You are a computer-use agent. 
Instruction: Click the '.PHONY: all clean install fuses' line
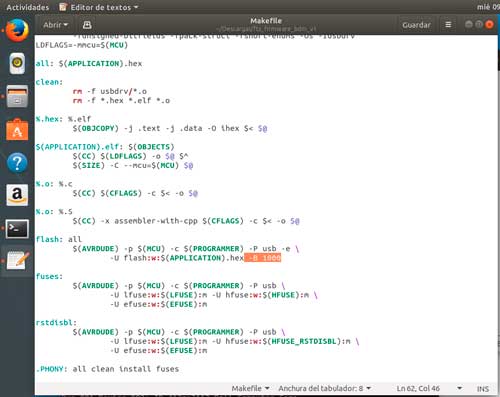[107, 369]
